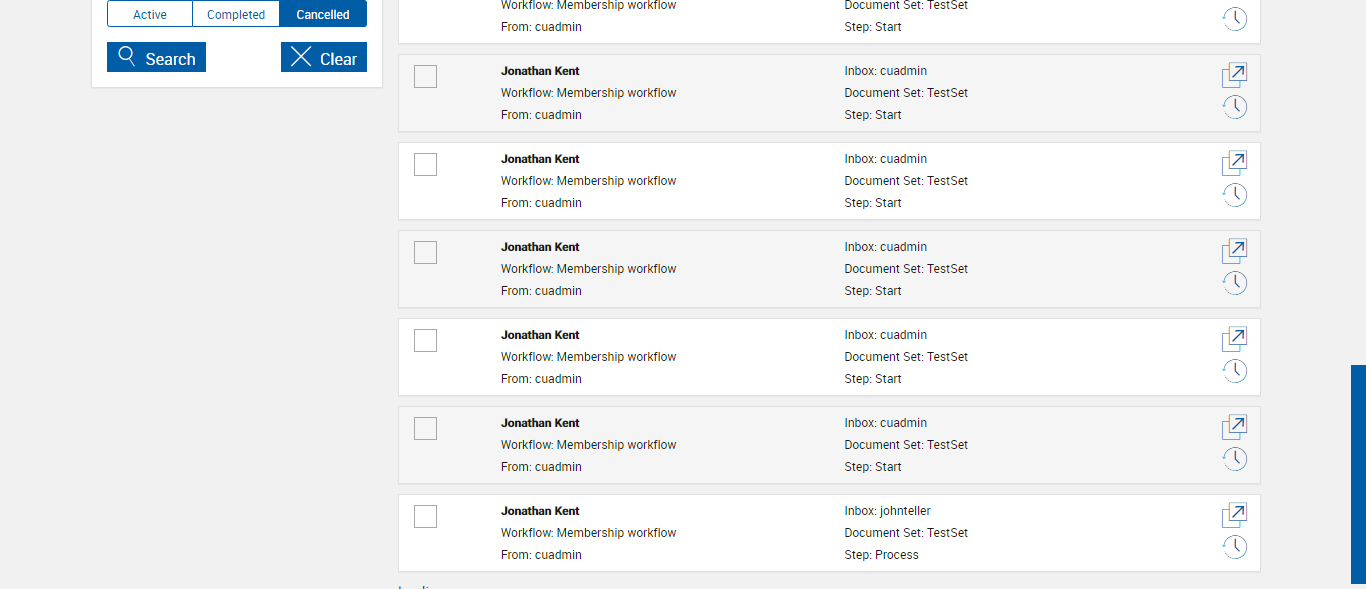This screenshot has width=1366, height=589.
Task: Show history of fifth fully visible Jonathan Kent row
Action: (1235, 459)
